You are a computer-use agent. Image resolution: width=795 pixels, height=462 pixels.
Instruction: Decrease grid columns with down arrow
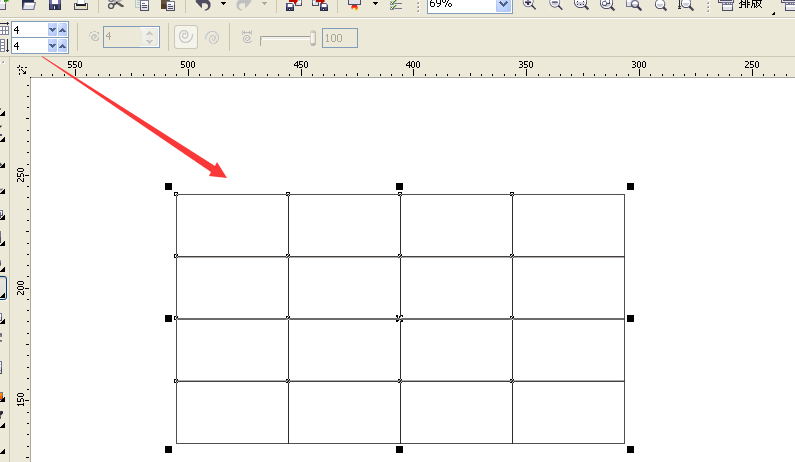(52, 30)
